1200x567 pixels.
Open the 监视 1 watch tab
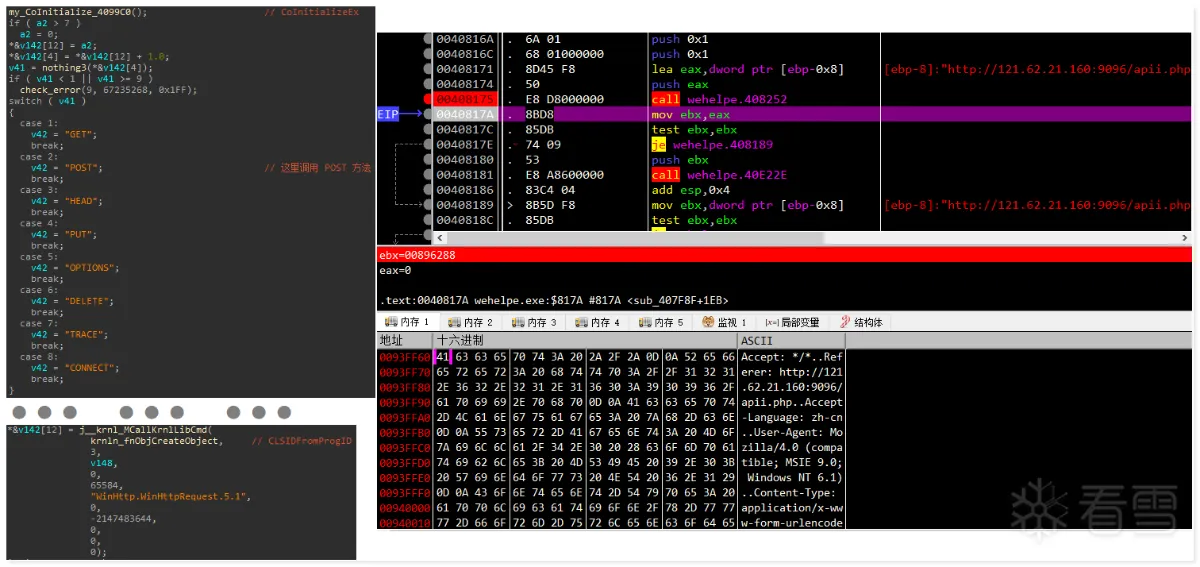pyautogui.click(x=724, y=322)
